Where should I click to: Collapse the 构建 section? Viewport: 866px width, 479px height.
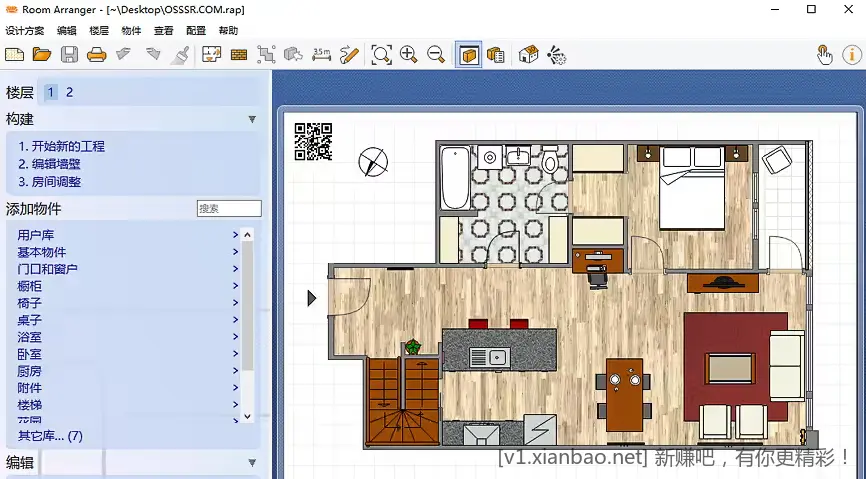[x=252, y=119]
